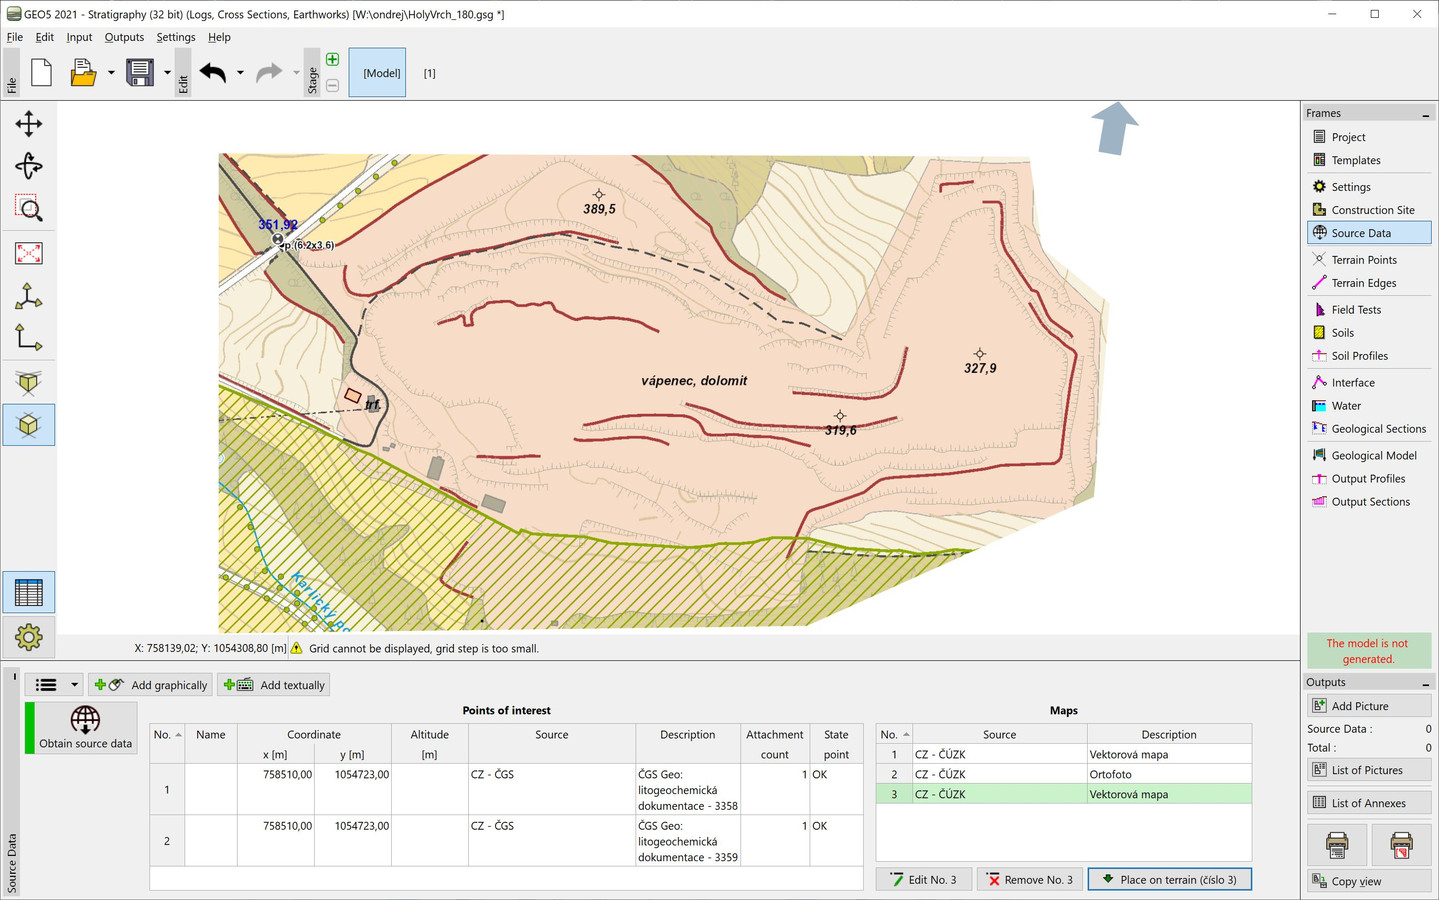Screen dimensions: 1439x900
Task: Select the rotate view tool
Action: tap(28, 166)
